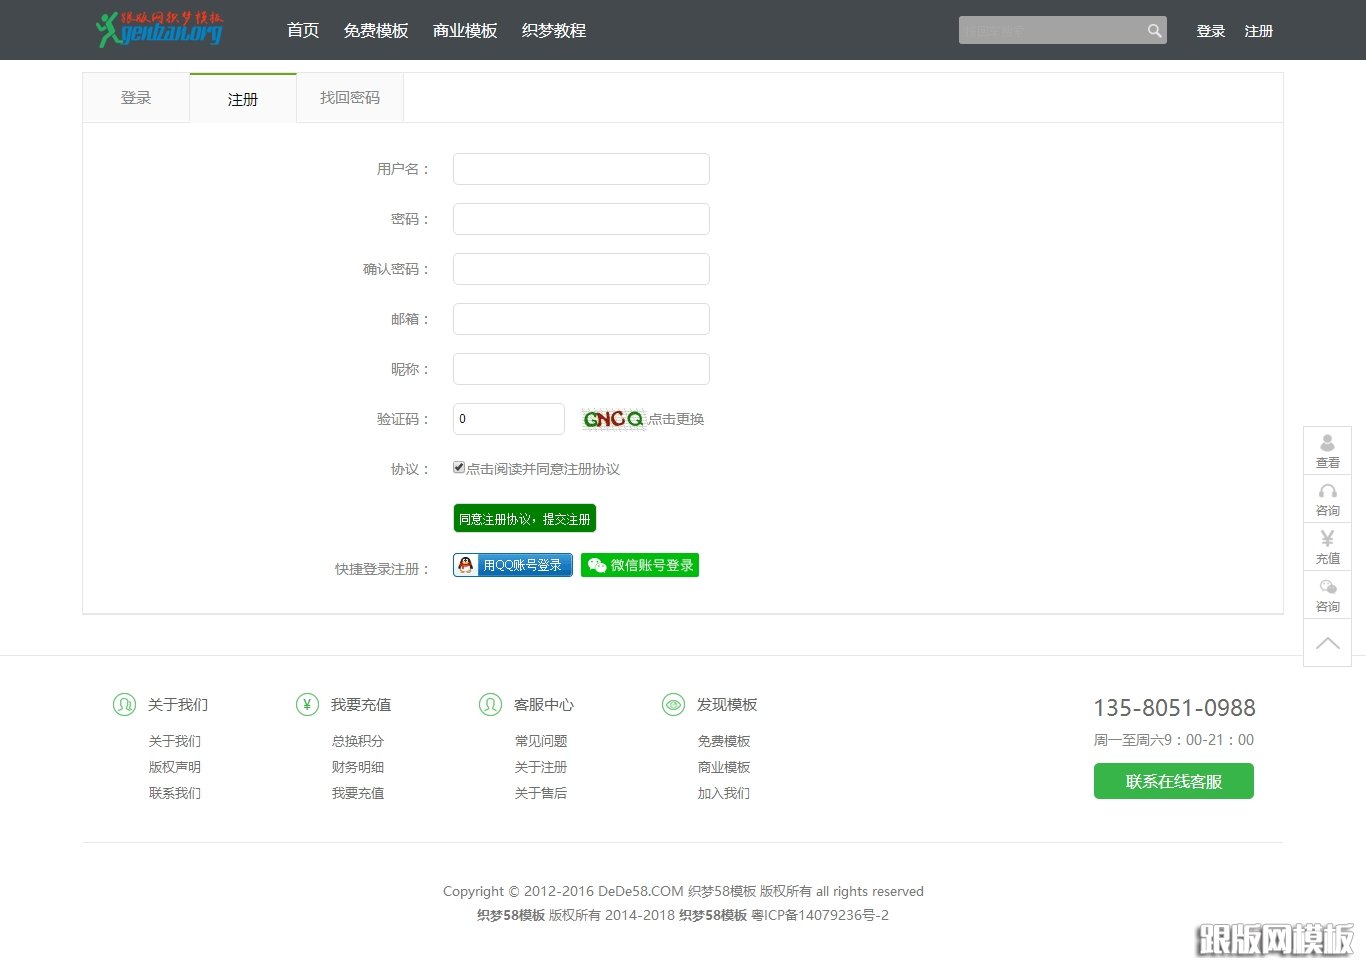This screenshot has height=963, width=1366.
Task: Click the search magnifier icon
Action: click(x=1152, y=30)
